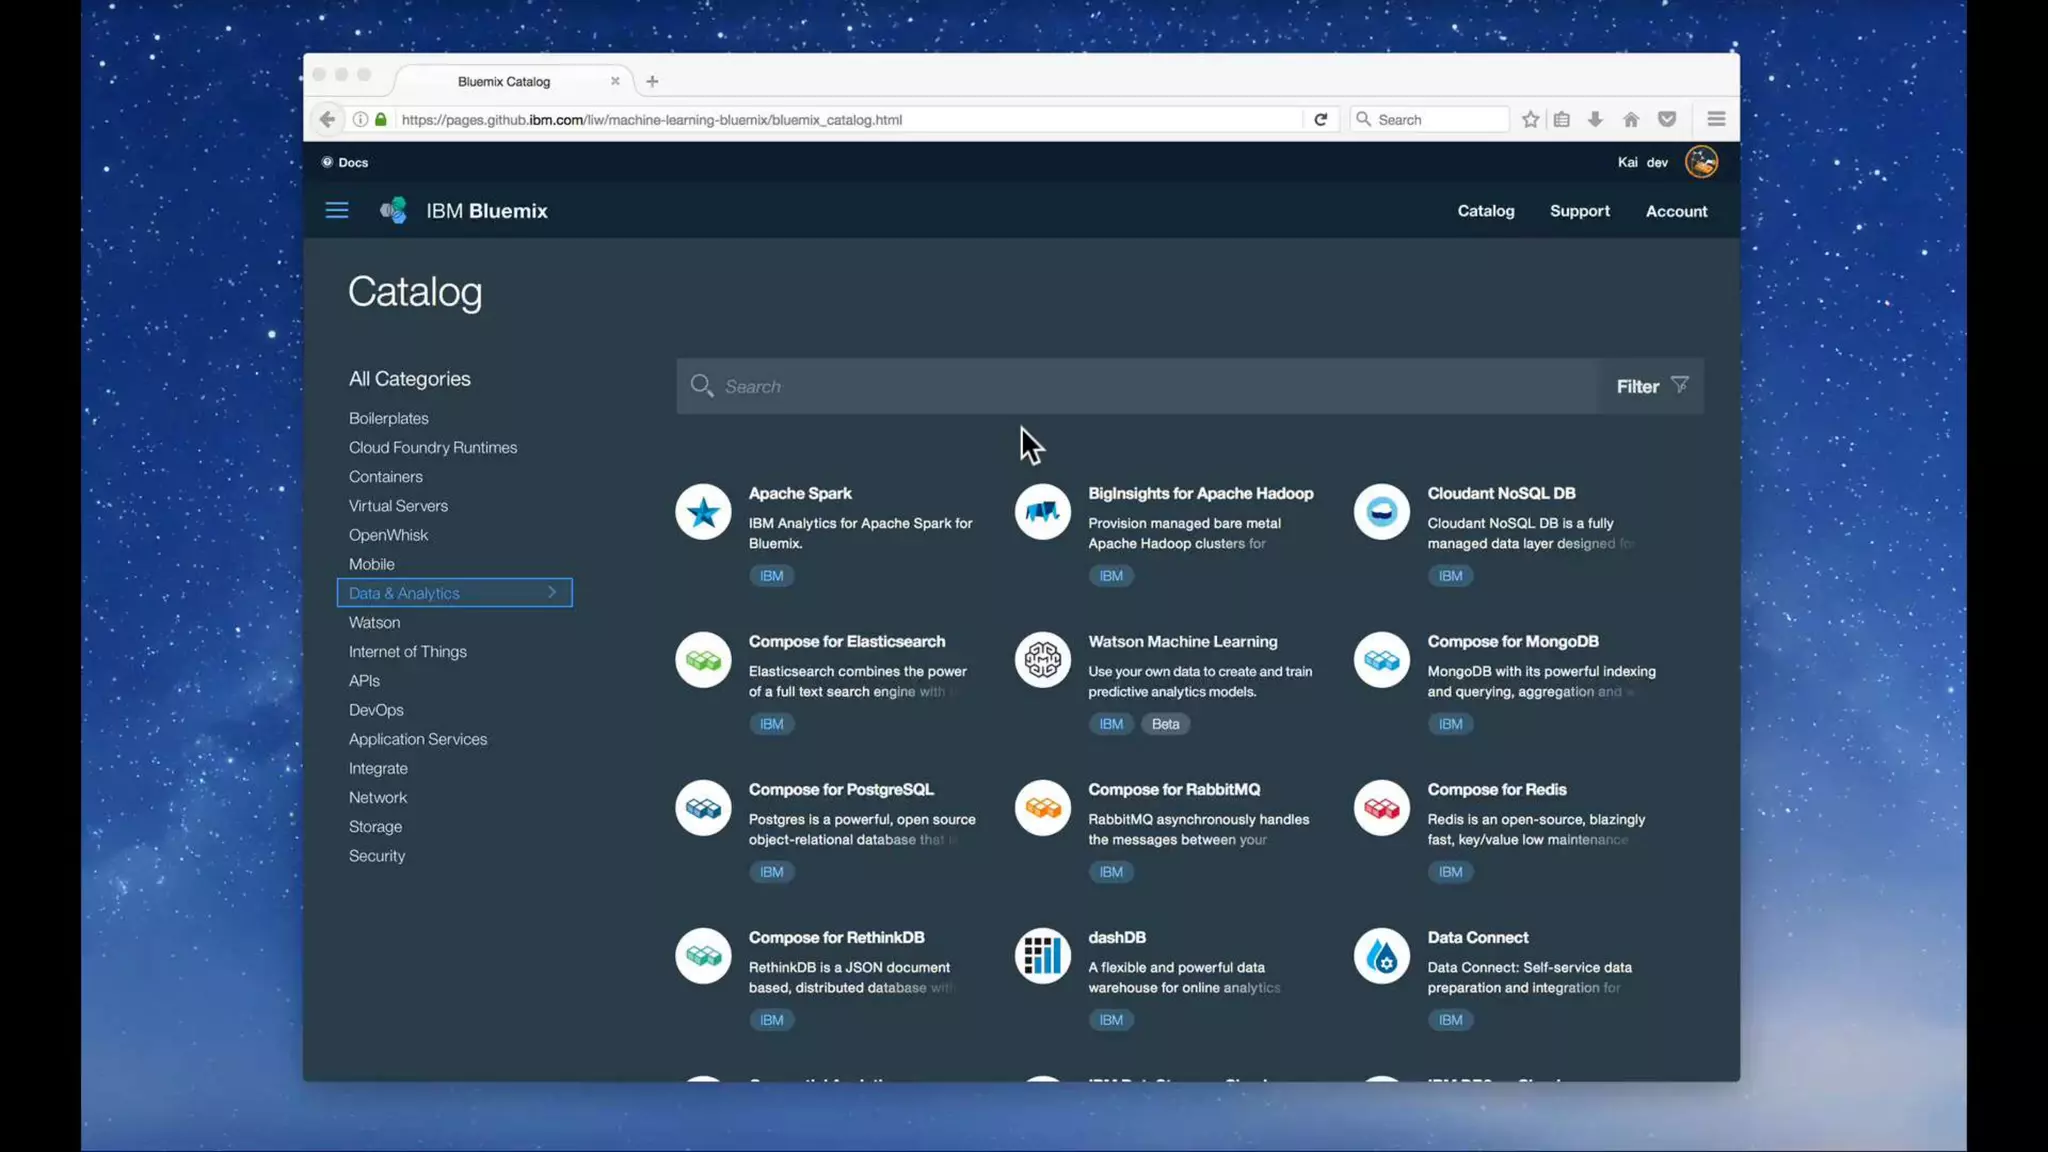Click the user avatar in top bar
Viewport: 2048px width, 1152px height.
point(1701,162)
